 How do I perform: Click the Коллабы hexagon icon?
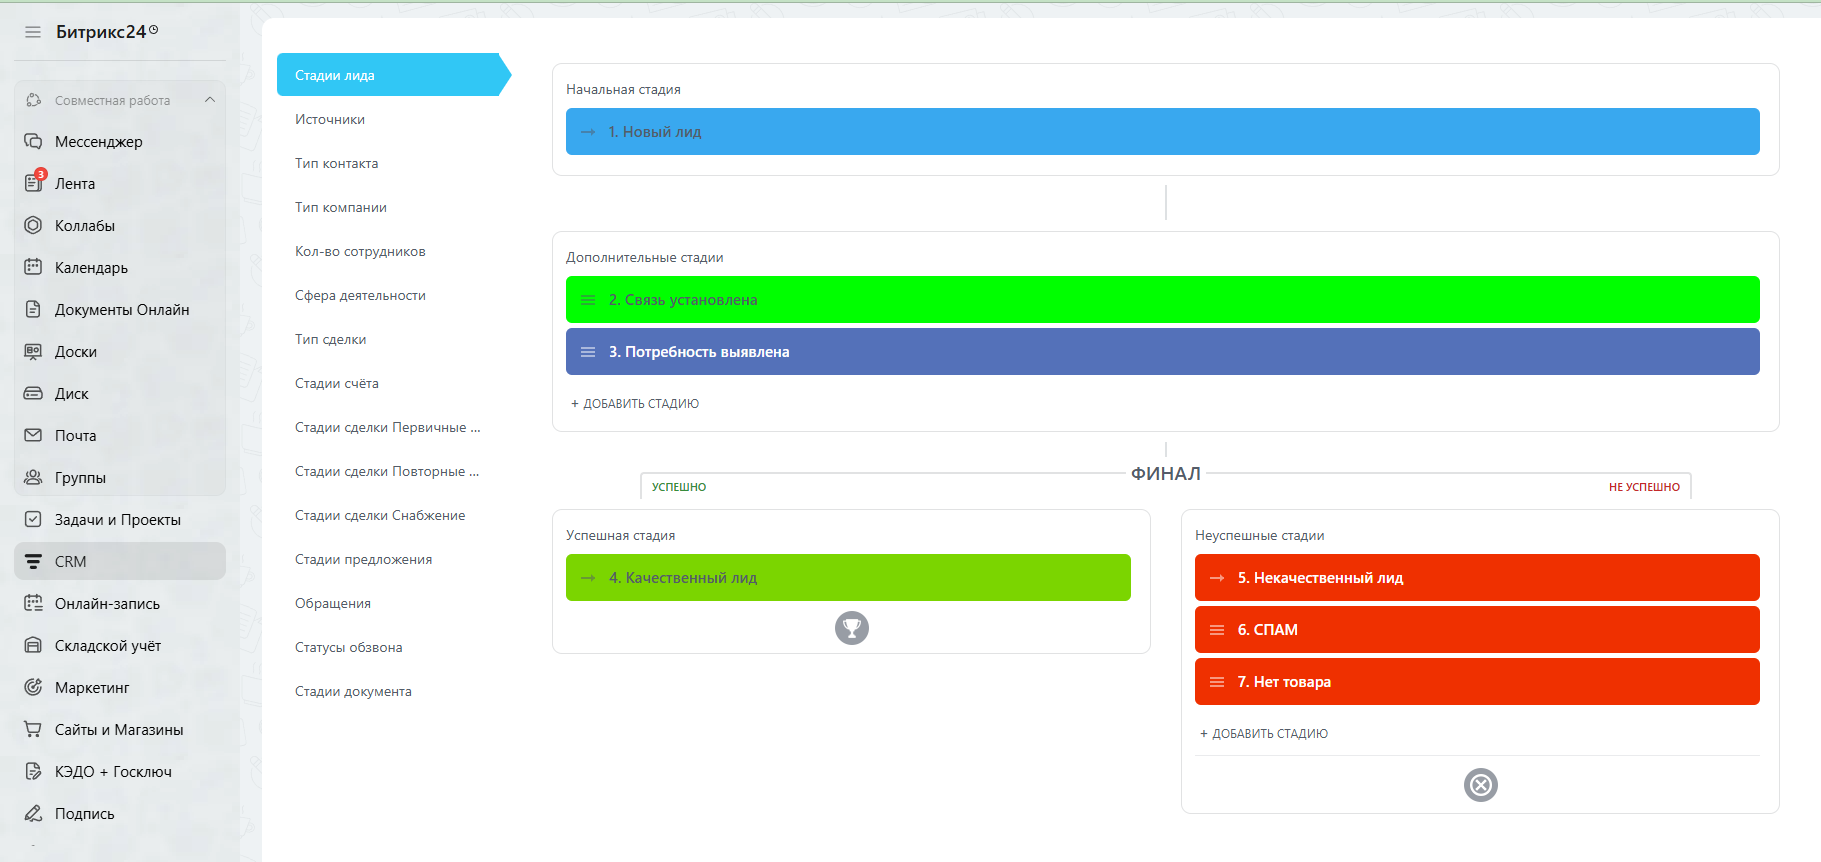[33, 225]
